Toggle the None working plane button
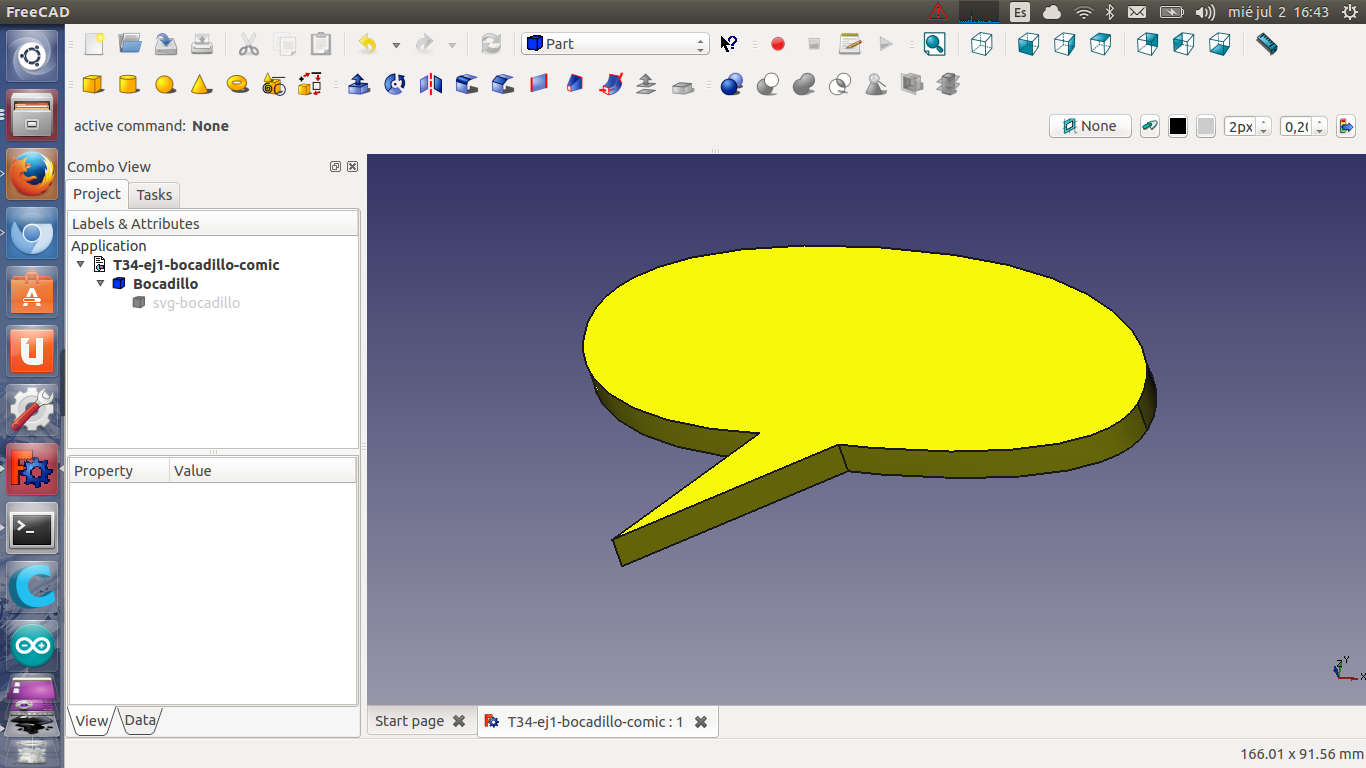This screenshot has width=1366, height=768. pos(1089,126)
